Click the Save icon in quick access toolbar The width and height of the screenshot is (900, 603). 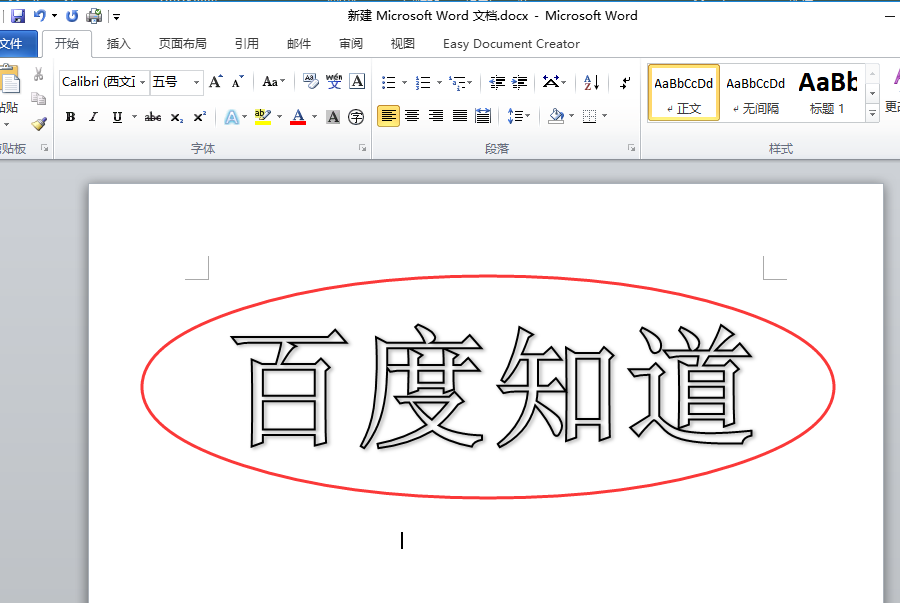[18, 16]
